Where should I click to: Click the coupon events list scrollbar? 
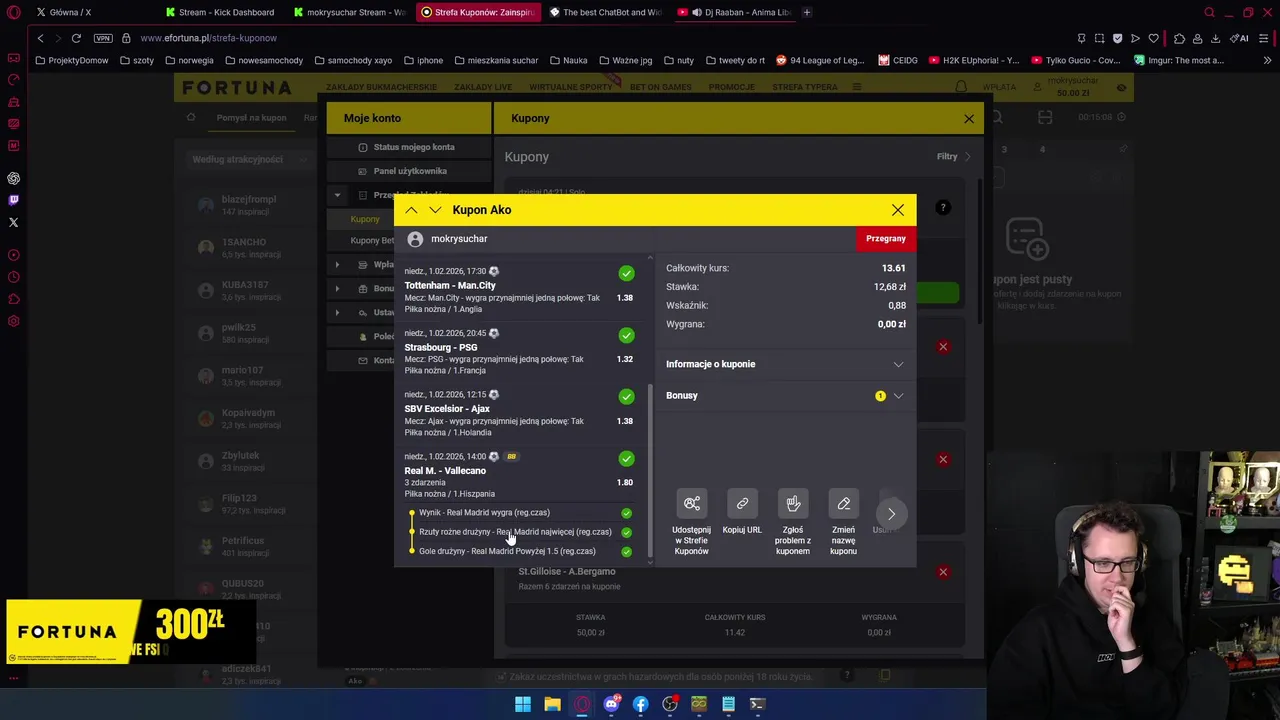[x=651, y=469]
